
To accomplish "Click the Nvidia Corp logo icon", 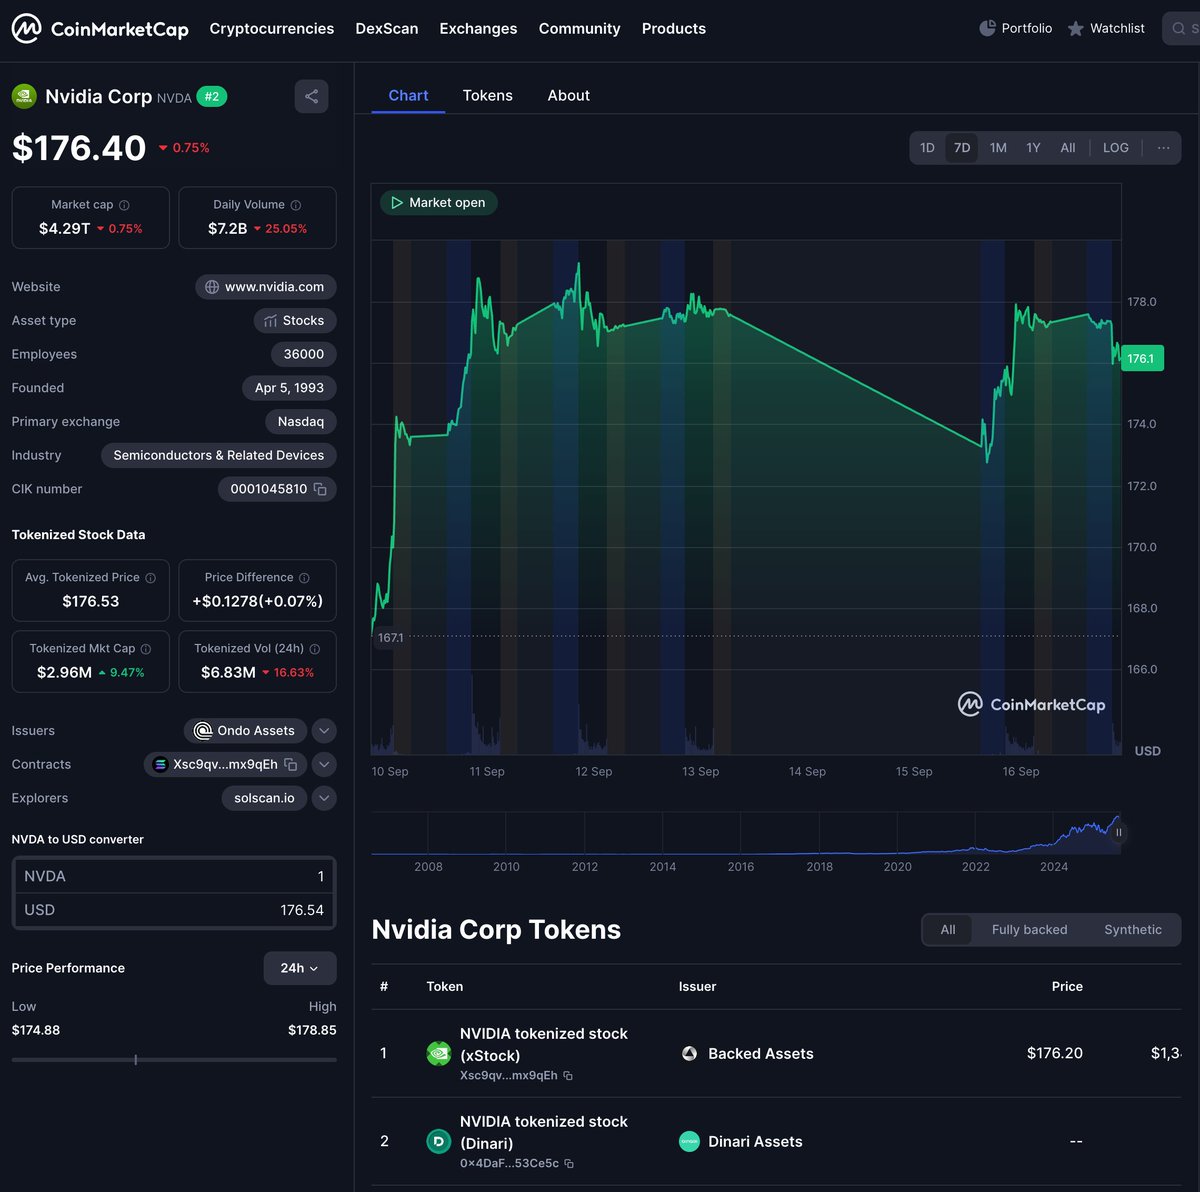I will click(24, 96).
